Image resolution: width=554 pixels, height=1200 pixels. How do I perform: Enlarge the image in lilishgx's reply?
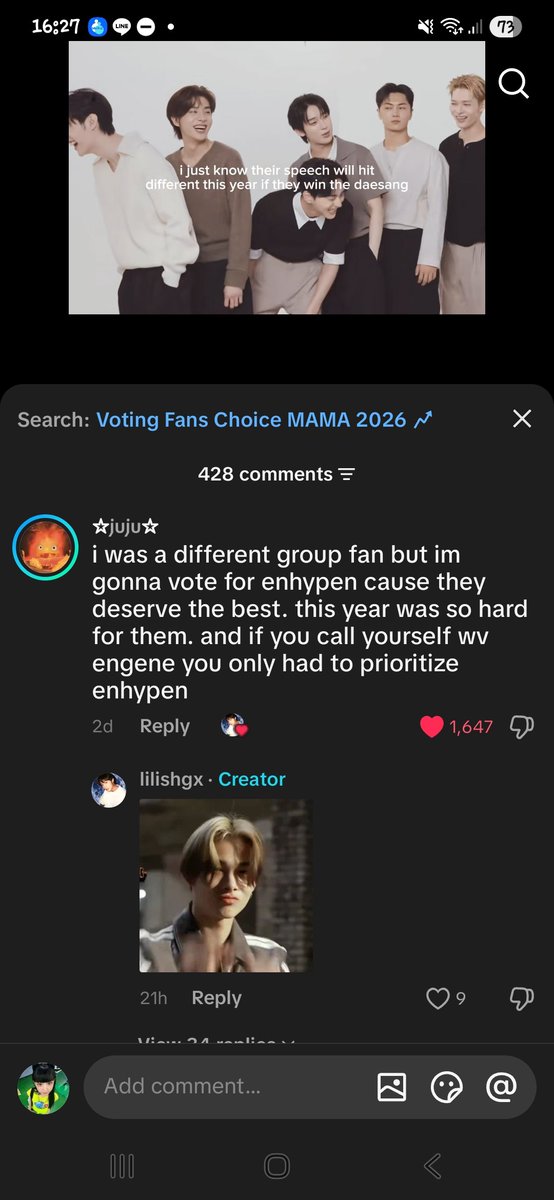[226, 885]
